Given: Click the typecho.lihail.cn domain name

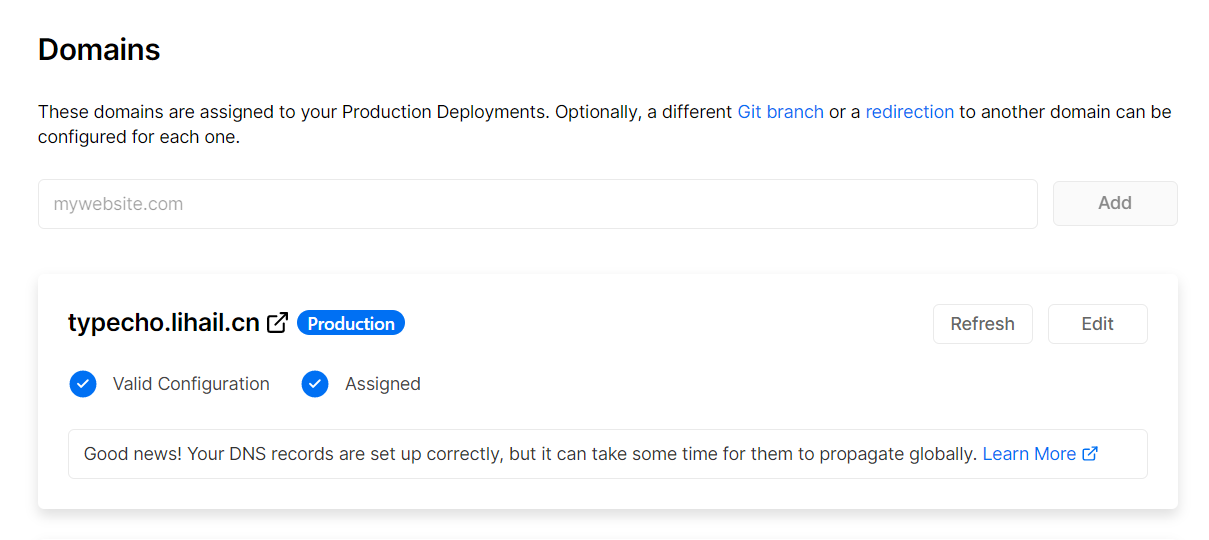Looking at the screenshot, I should click(164, 323).
